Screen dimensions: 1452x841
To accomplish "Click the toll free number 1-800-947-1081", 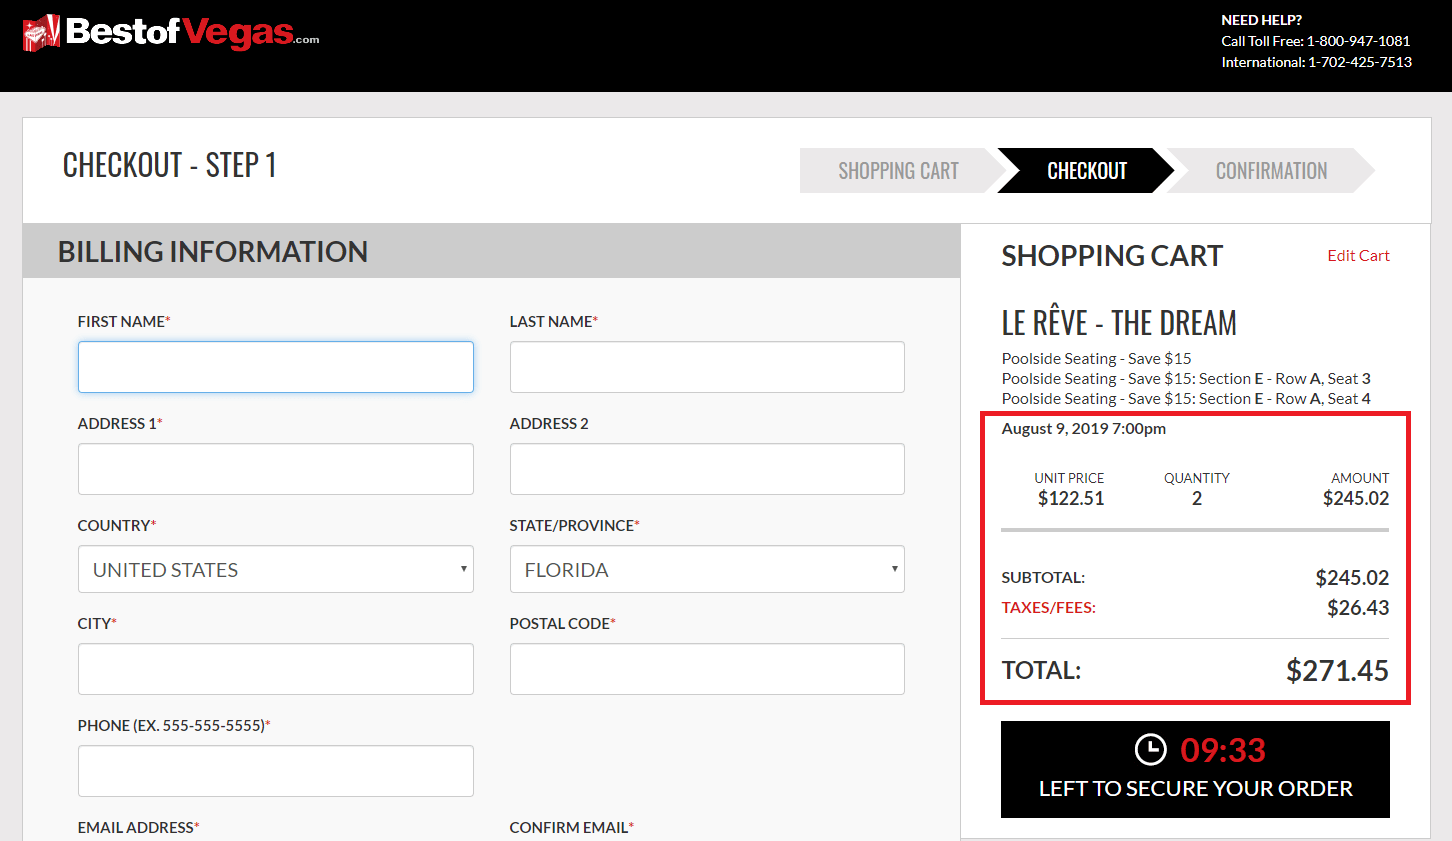I will click(1358, 41).
